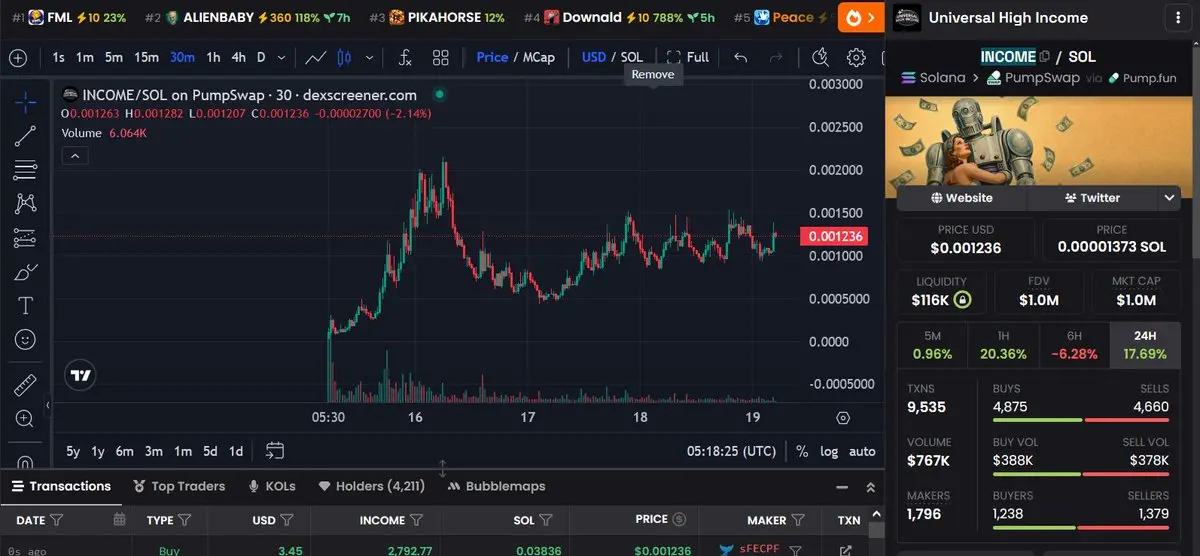This screenshot has width=1200, height=556.
Task: Toggle Full screen chart mode
Action: click(687, 57)
